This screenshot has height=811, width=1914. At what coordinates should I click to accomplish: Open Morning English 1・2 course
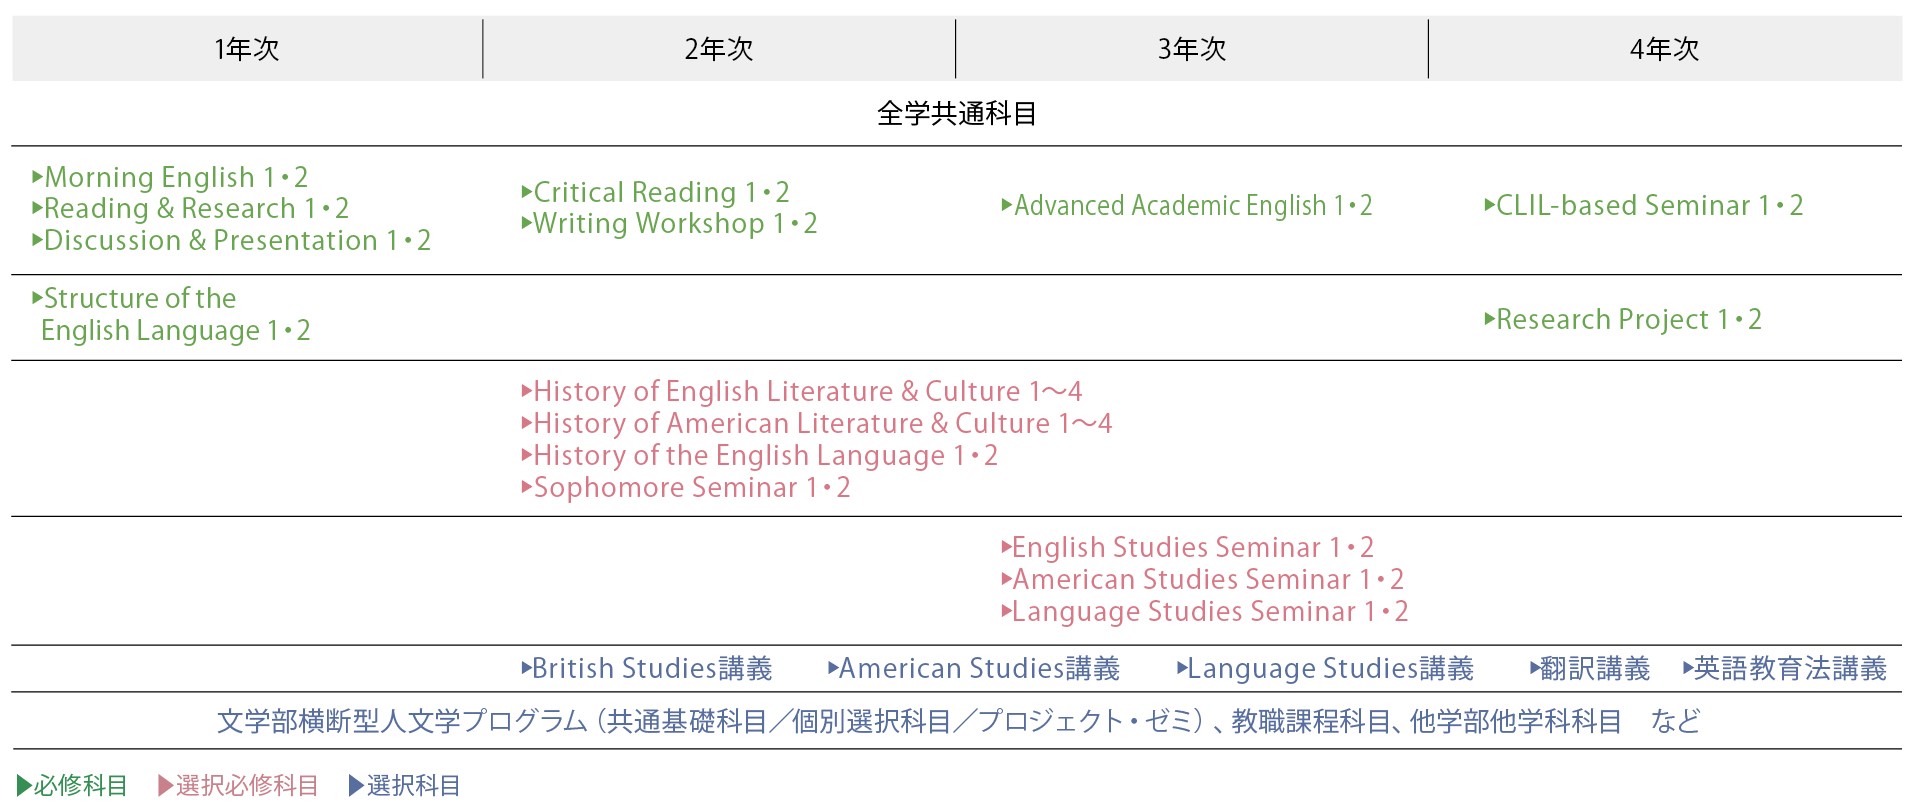point(170,178)
